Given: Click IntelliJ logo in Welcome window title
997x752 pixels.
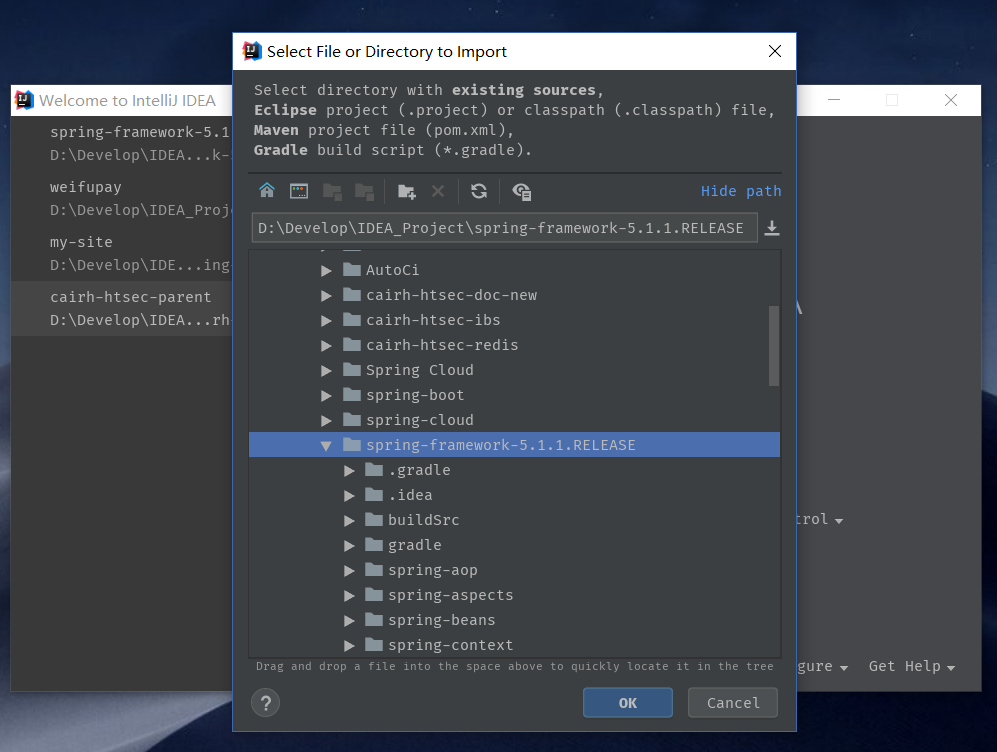Looking at the screenshot, I should [x=24, y=100].
